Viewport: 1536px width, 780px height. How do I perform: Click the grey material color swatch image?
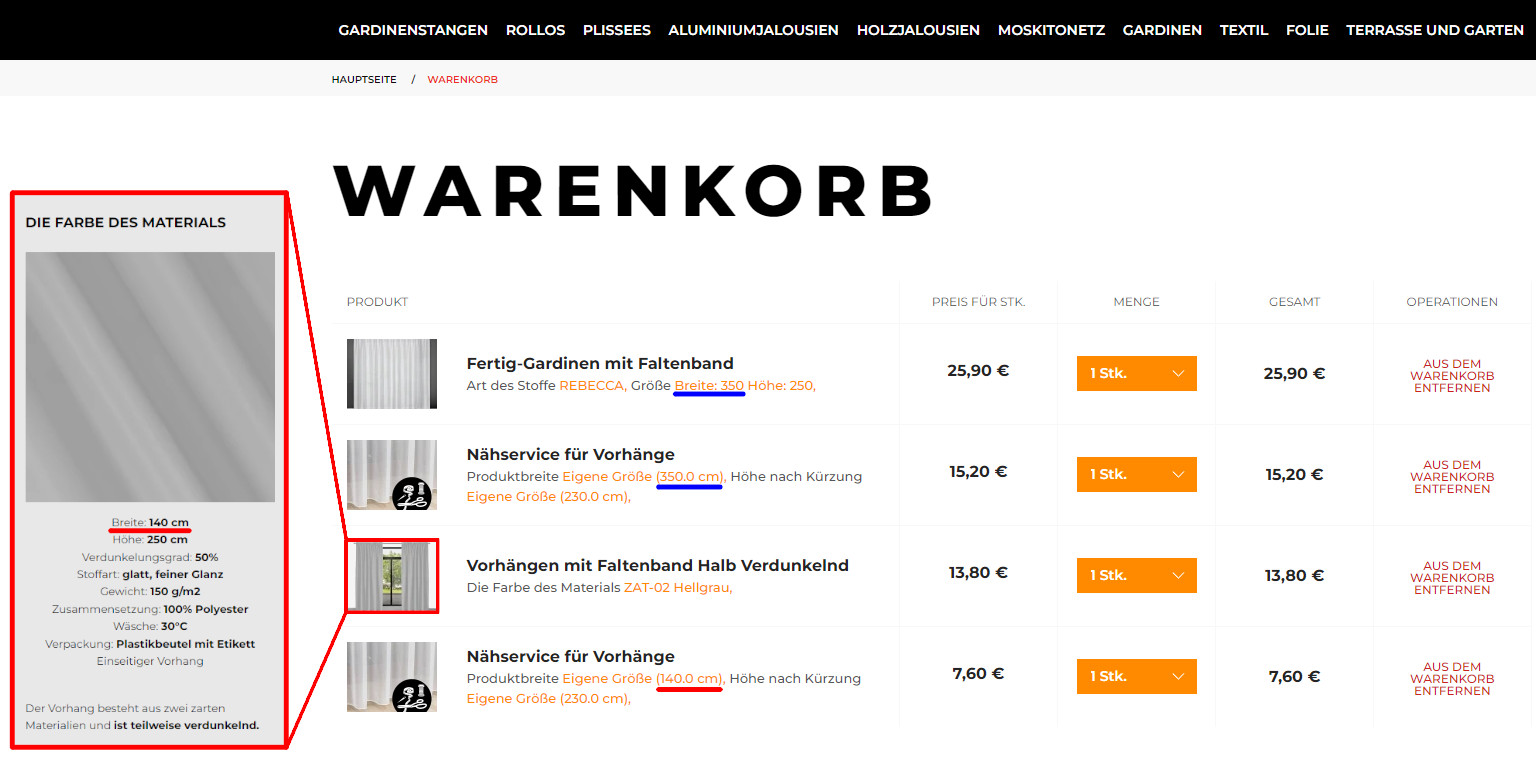click(x=150, y=377)
